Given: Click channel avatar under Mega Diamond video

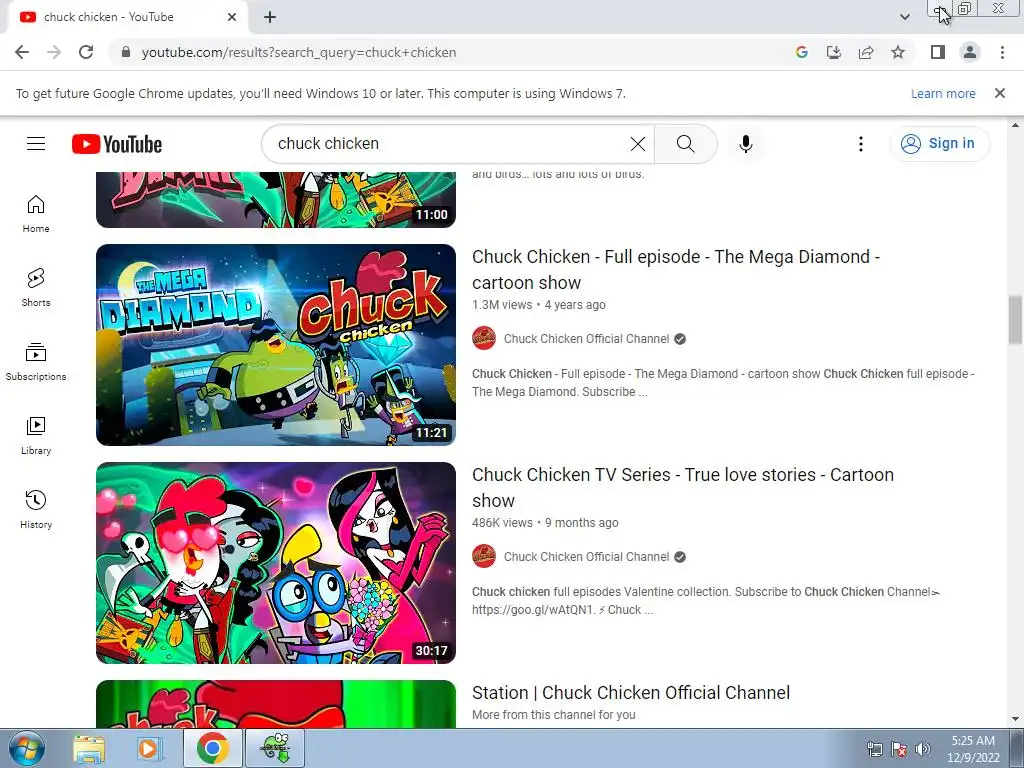Looking at the screenshot, I should [484, 338].
